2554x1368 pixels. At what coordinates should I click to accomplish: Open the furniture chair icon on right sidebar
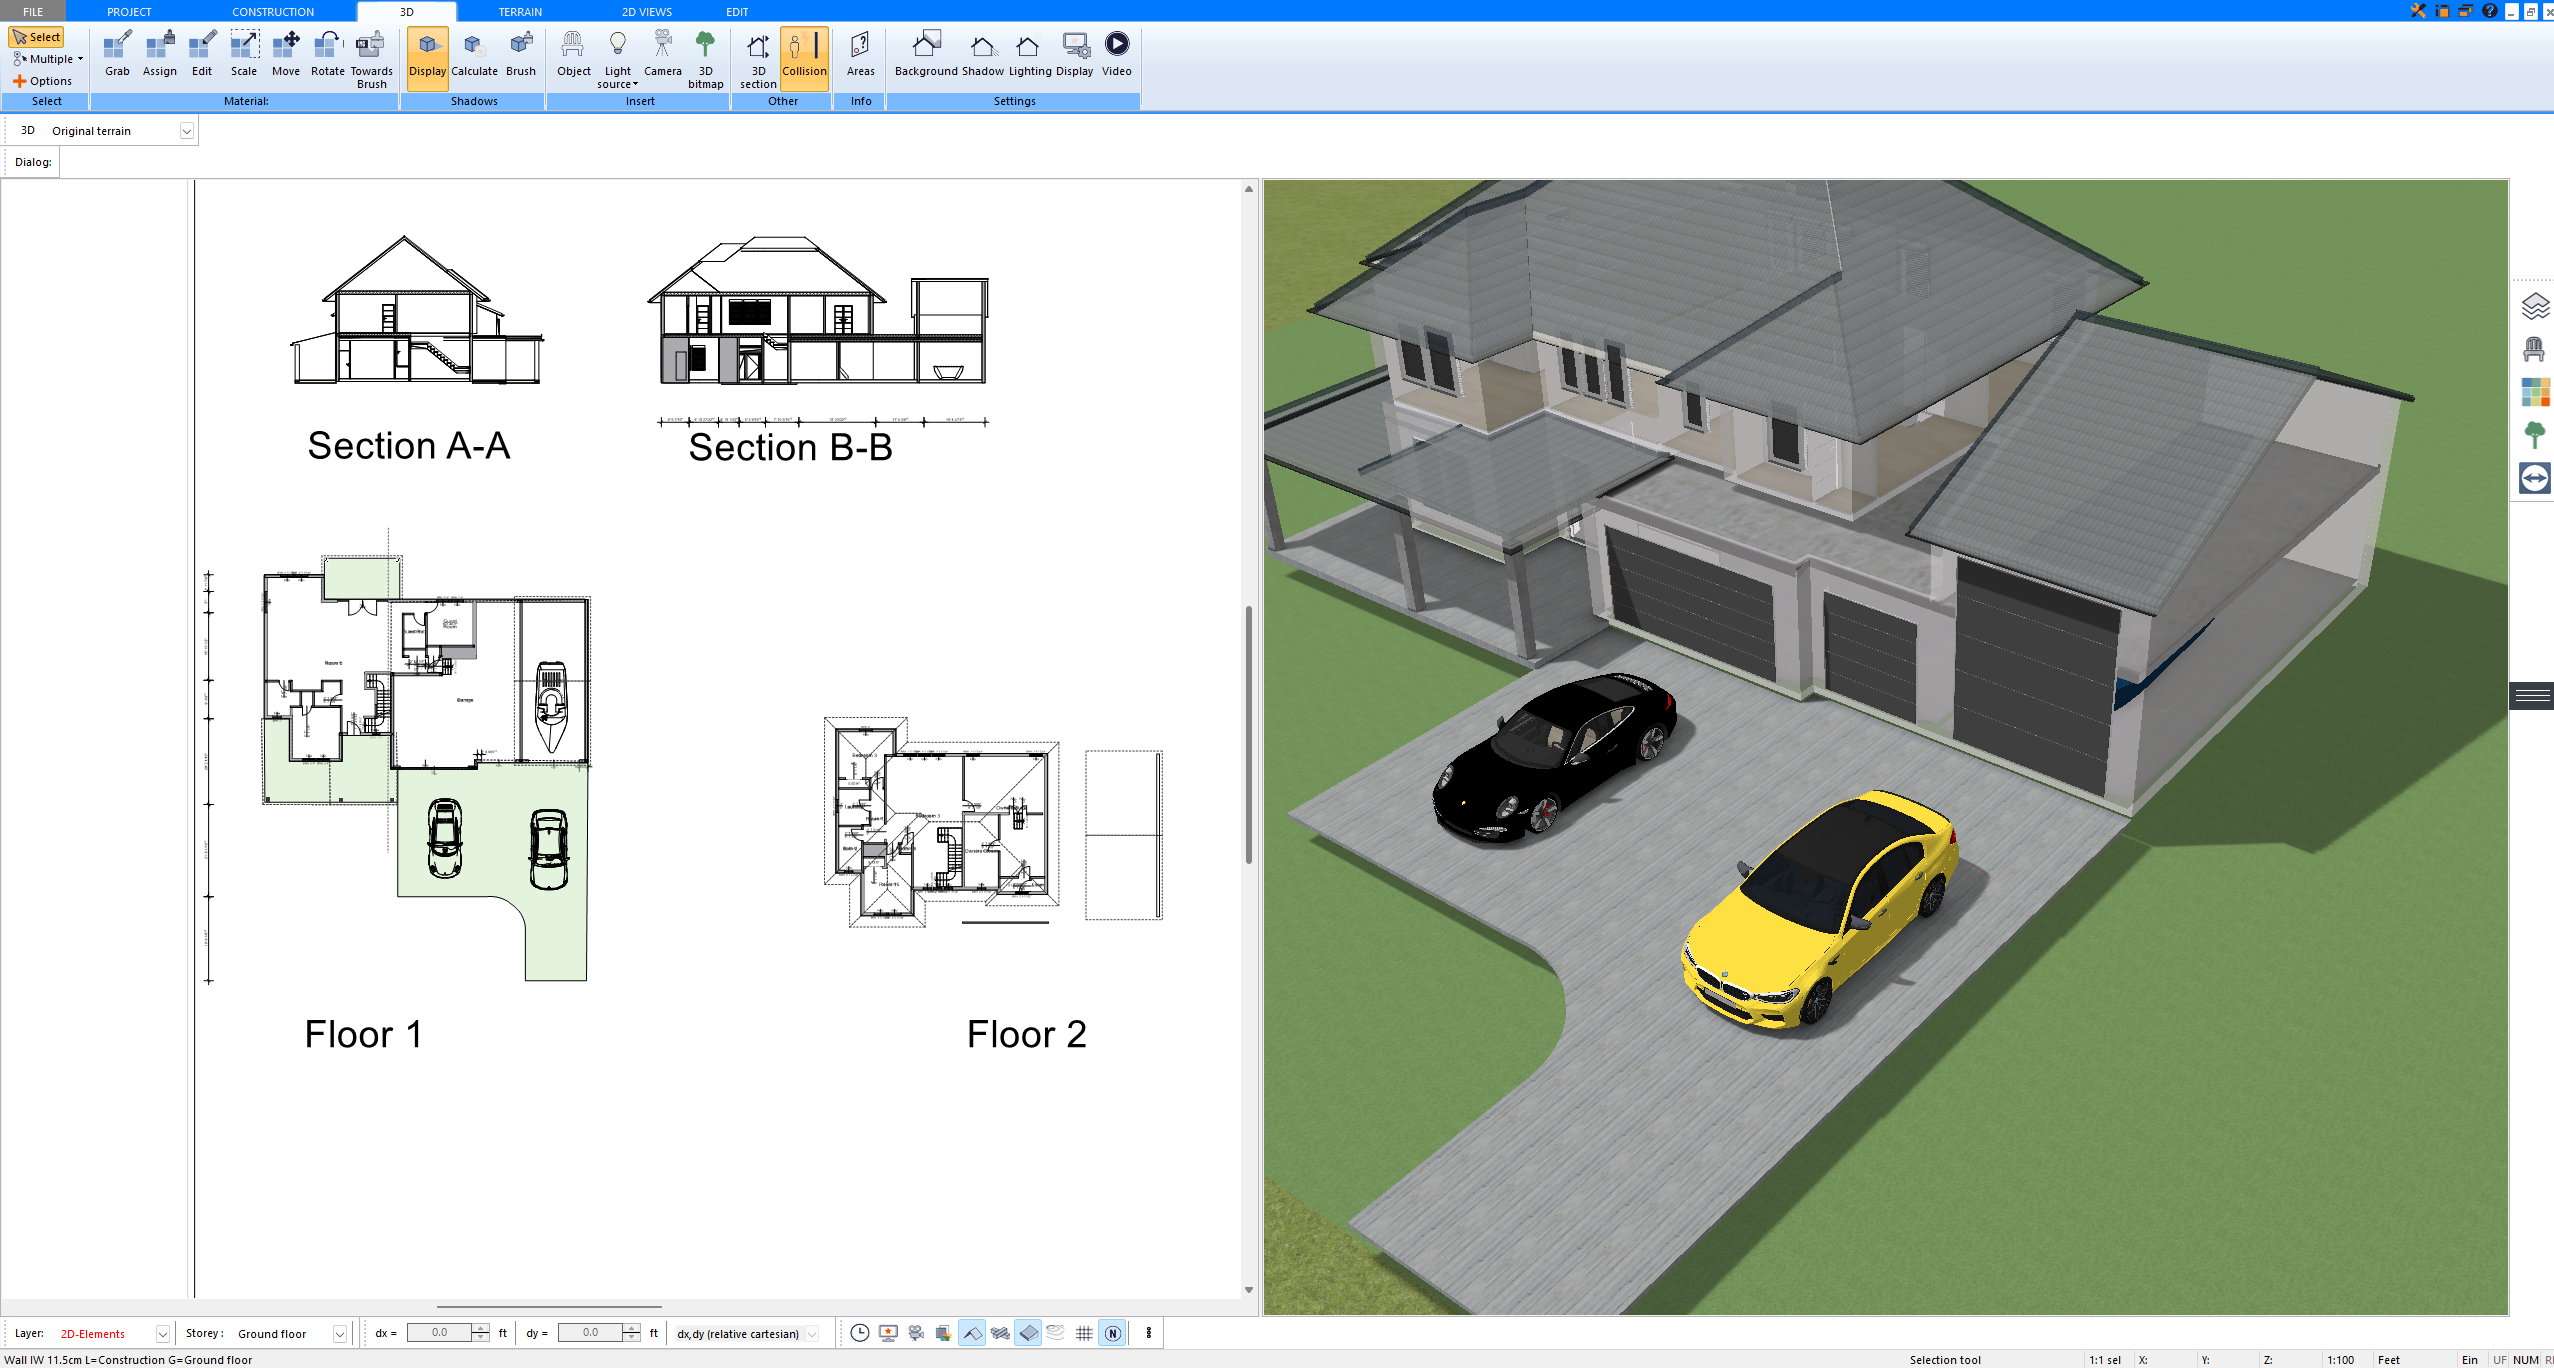pos(2534,349)
